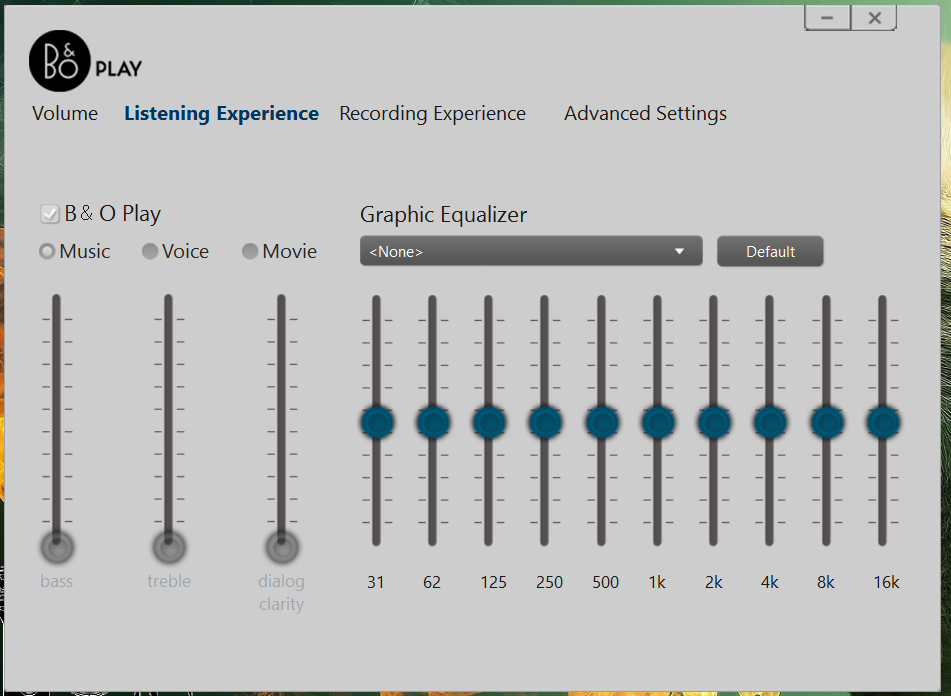951x696 pixels.
Task: Switch to the Volume tab
Action: 65,114
